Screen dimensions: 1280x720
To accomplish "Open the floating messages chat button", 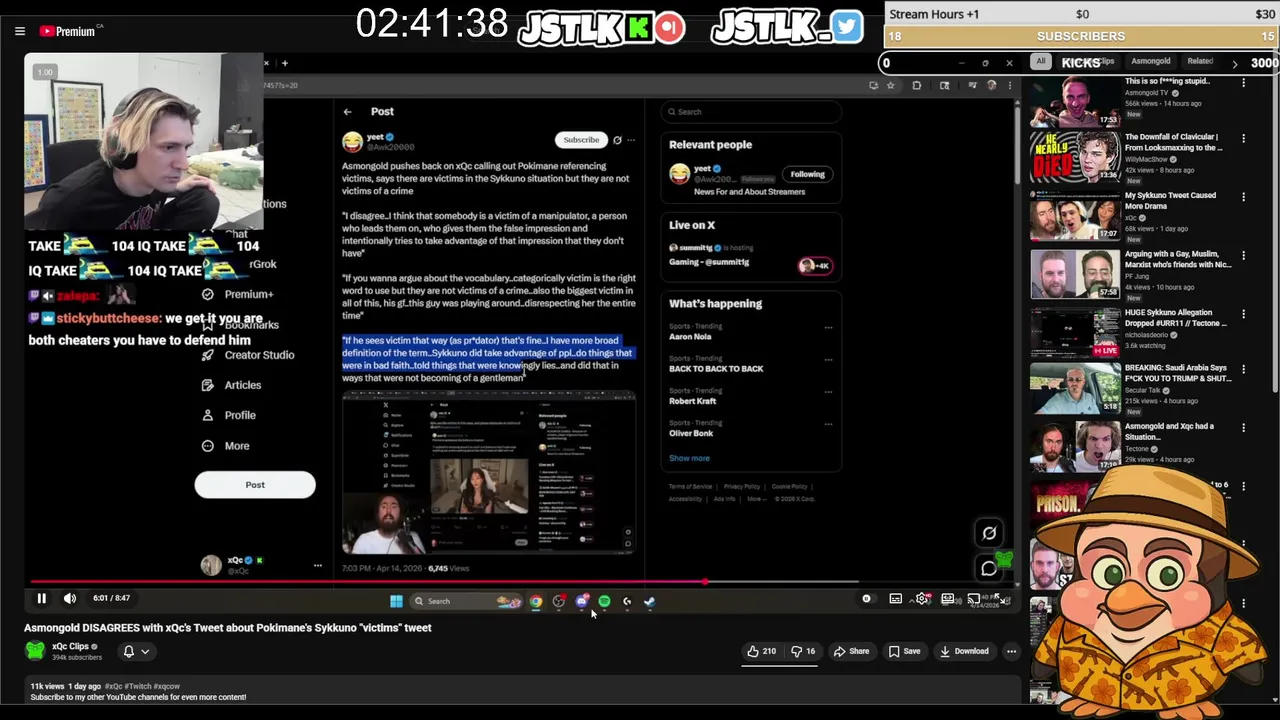I will click(989, 568).
